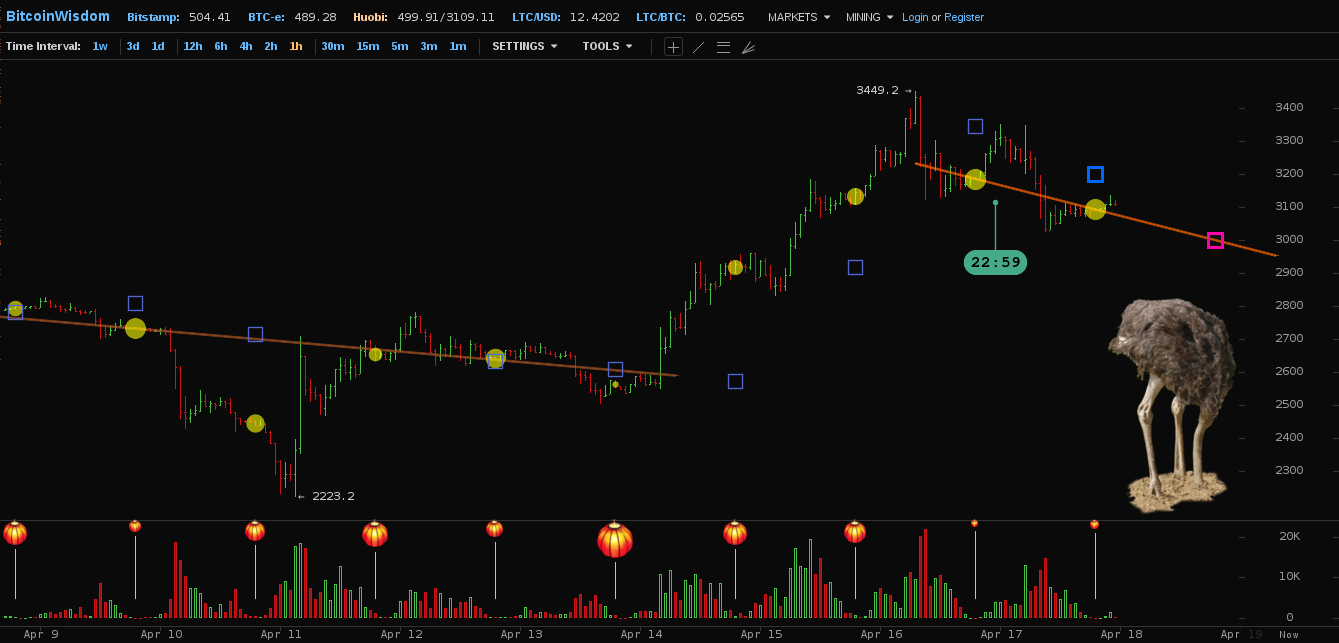Select the Fibonacci fan drawing tool
The height and width of the screenshot is (643, 1339).
(748, 47)
